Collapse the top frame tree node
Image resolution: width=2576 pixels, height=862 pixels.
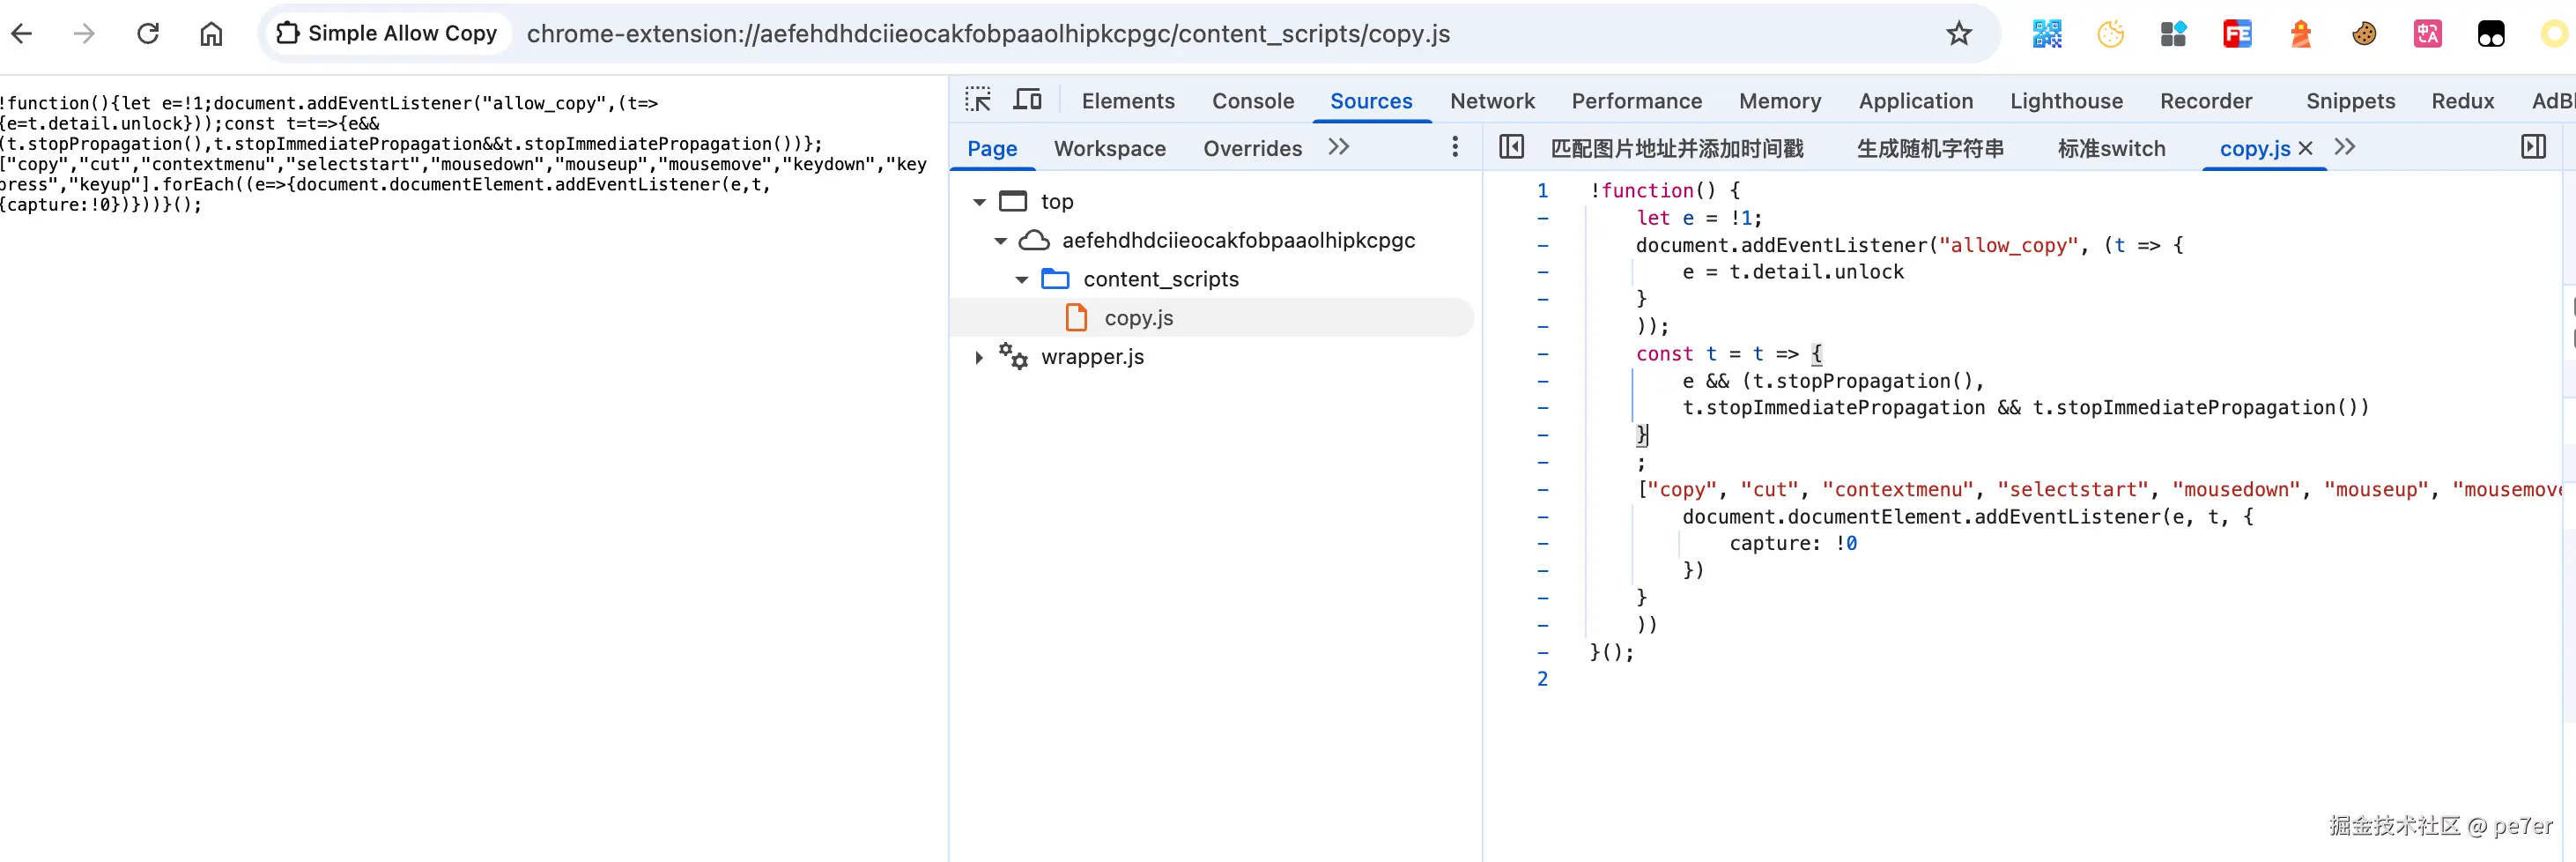(979, 202)
